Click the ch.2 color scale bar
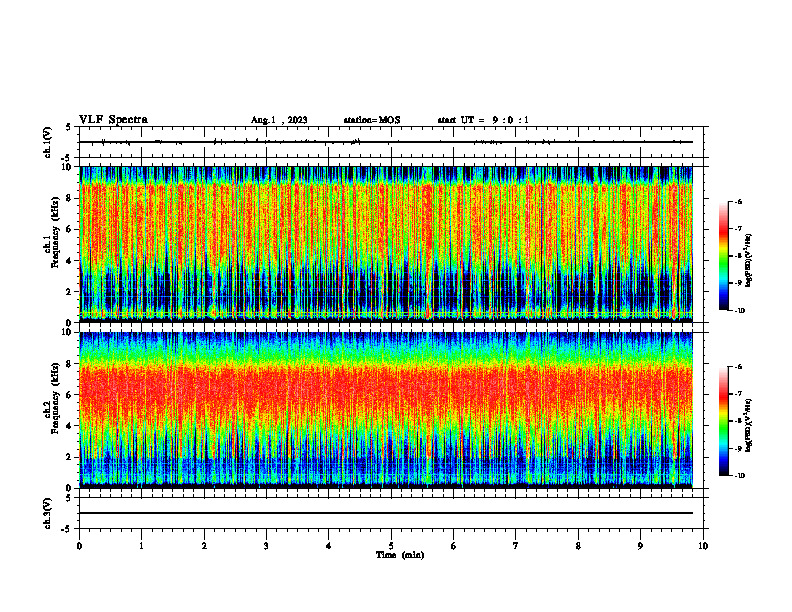 (723, 421)
